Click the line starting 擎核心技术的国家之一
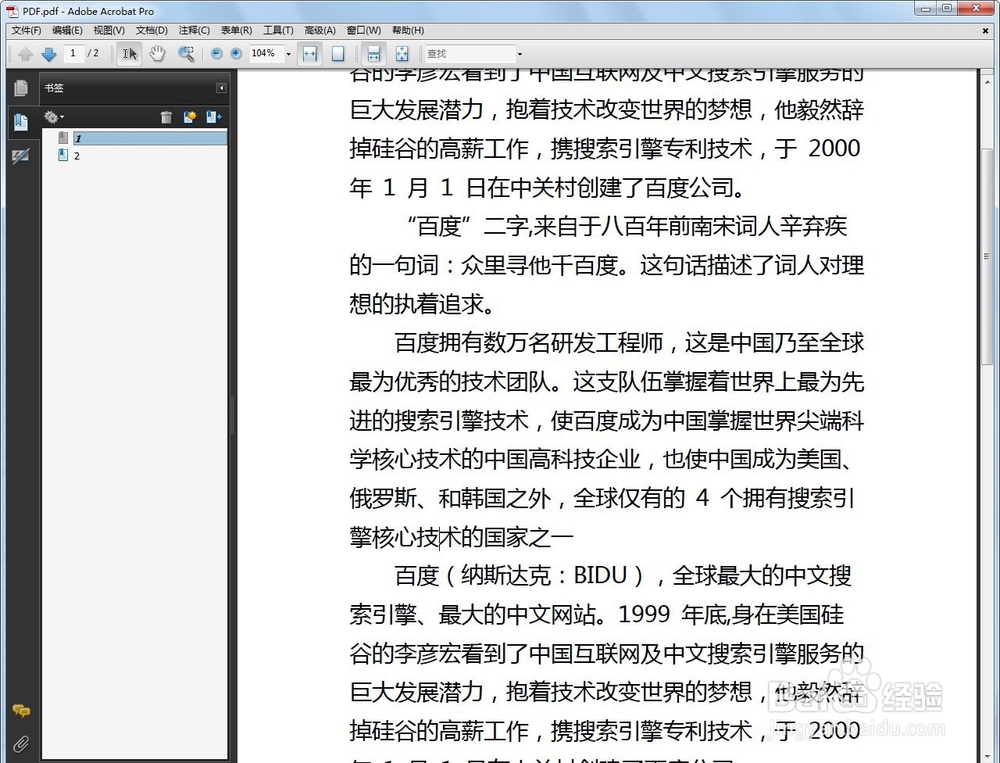The height and width of the screenshot is (763, 1000). click(462, 537)
